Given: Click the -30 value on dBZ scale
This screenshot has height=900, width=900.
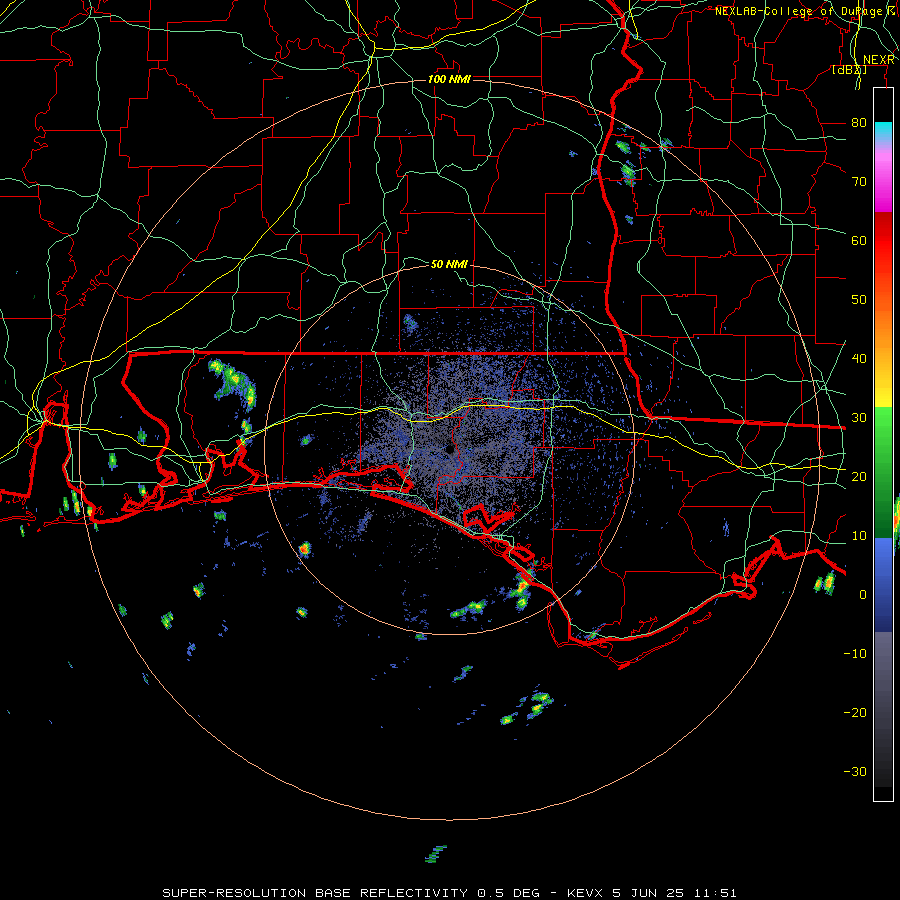Looking at the screenshot, I should click(x=855, y=771).
